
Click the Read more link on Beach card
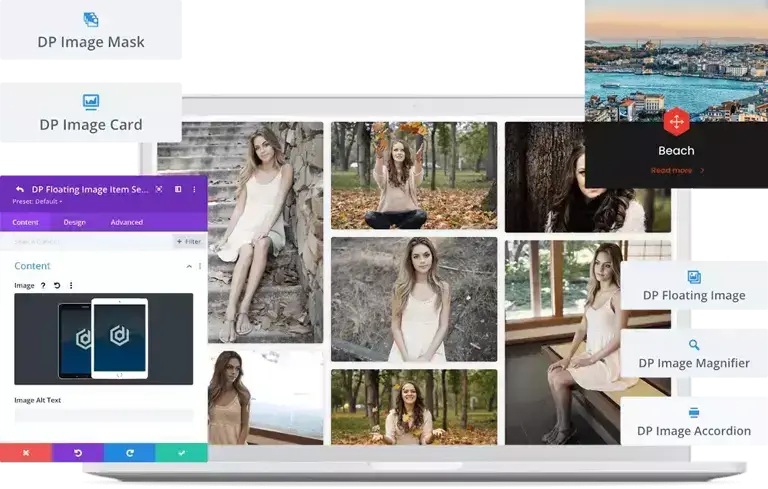[x=676, y=171]
